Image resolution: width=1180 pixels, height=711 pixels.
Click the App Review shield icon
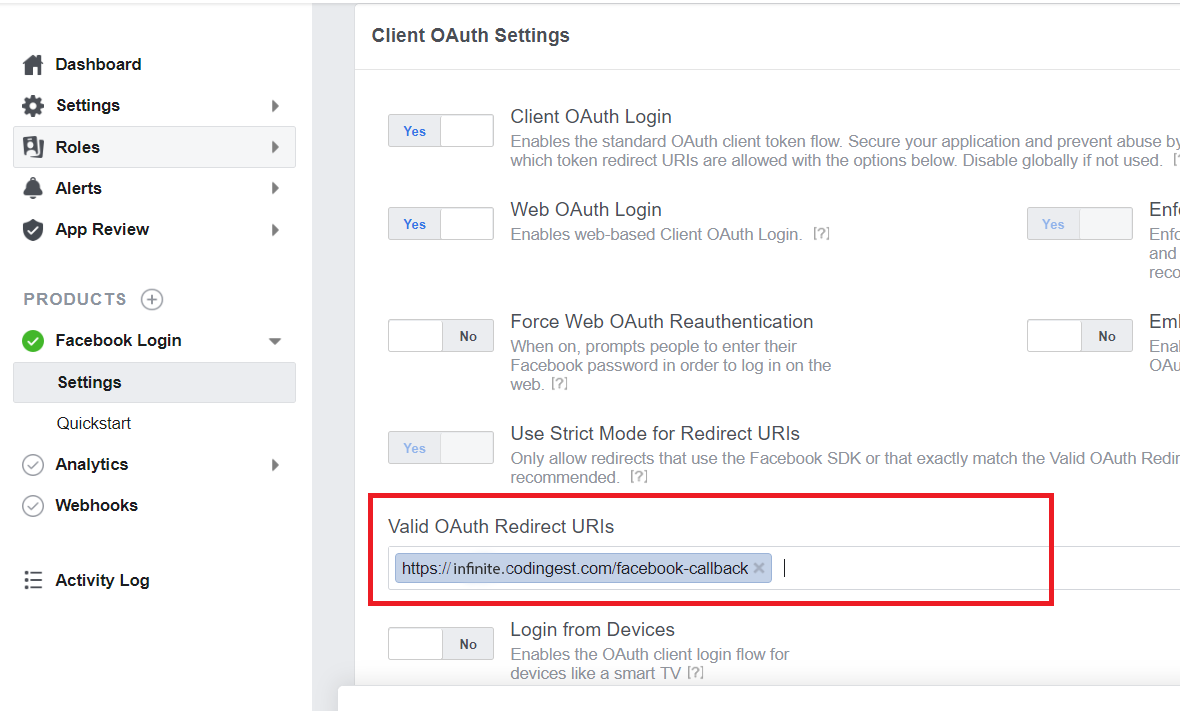pyautogui.click(x=33, y=230)
